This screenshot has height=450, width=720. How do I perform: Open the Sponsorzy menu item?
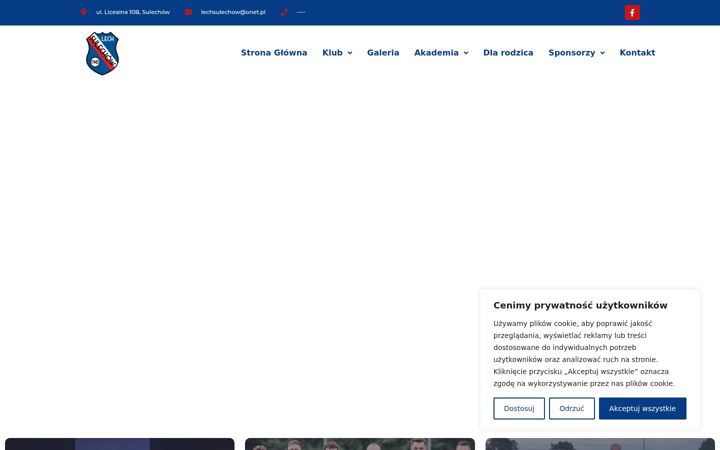tap(572, 53)
